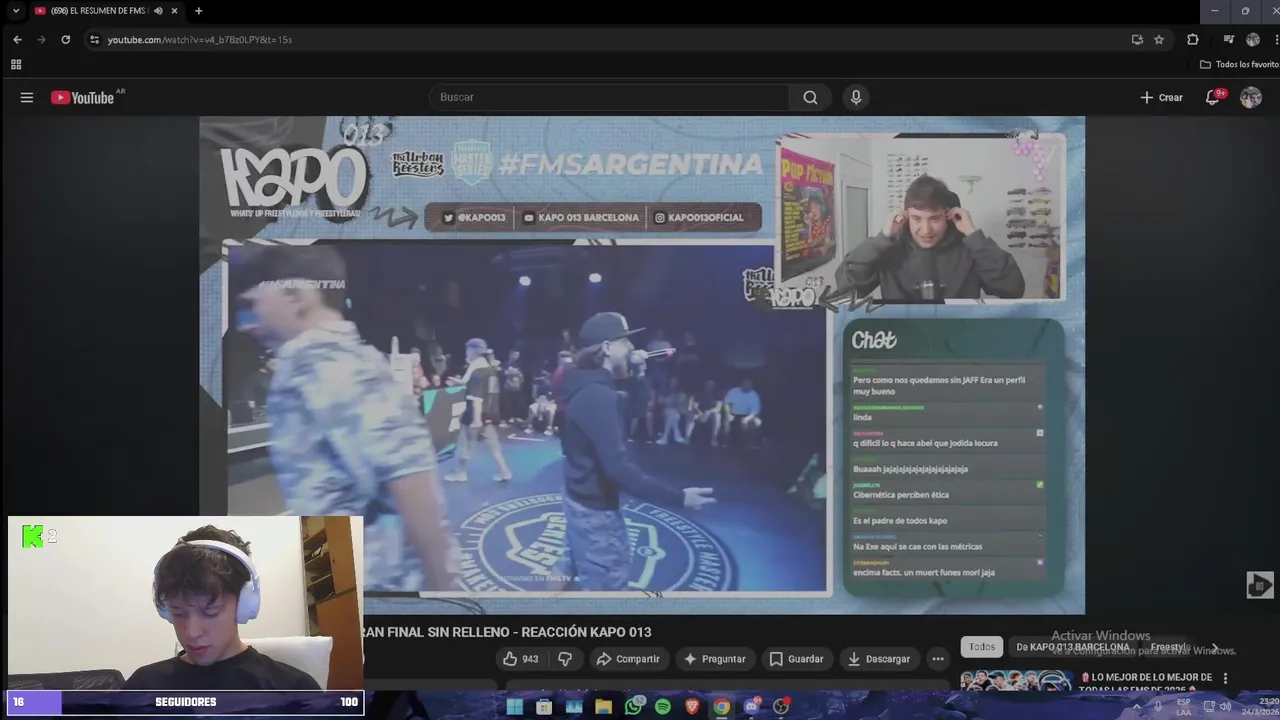Viewport: 1280px width, 720px height.
Task: Click the Compartir share button
Action: (x=628, y=659)
